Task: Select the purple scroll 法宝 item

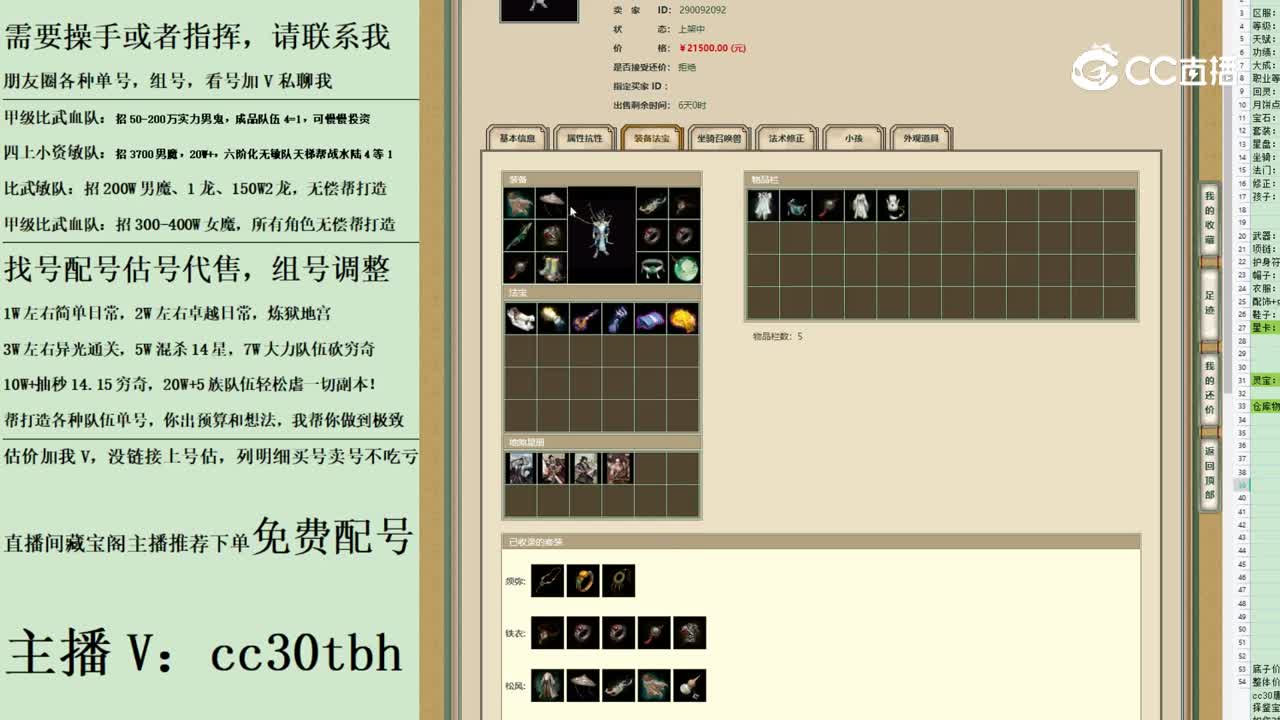Action: click(x=650, y=319)
